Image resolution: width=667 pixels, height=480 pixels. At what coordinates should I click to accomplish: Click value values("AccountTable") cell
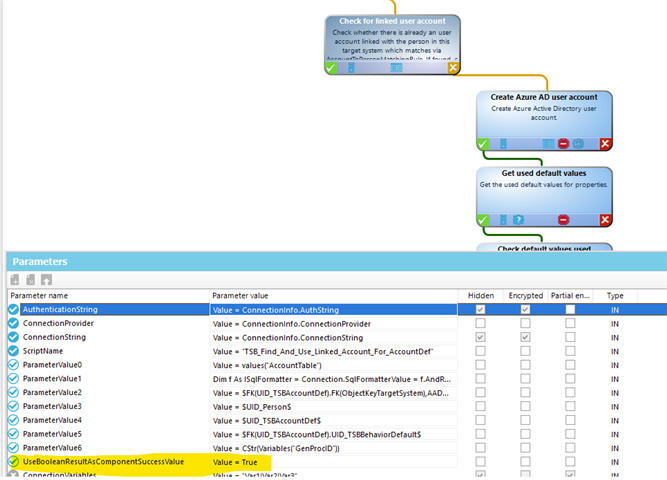pos(334,365)
